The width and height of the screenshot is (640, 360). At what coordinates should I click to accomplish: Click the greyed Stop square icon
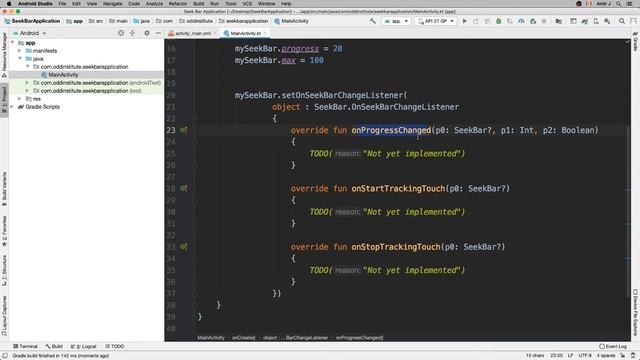[x=544, y=21]
